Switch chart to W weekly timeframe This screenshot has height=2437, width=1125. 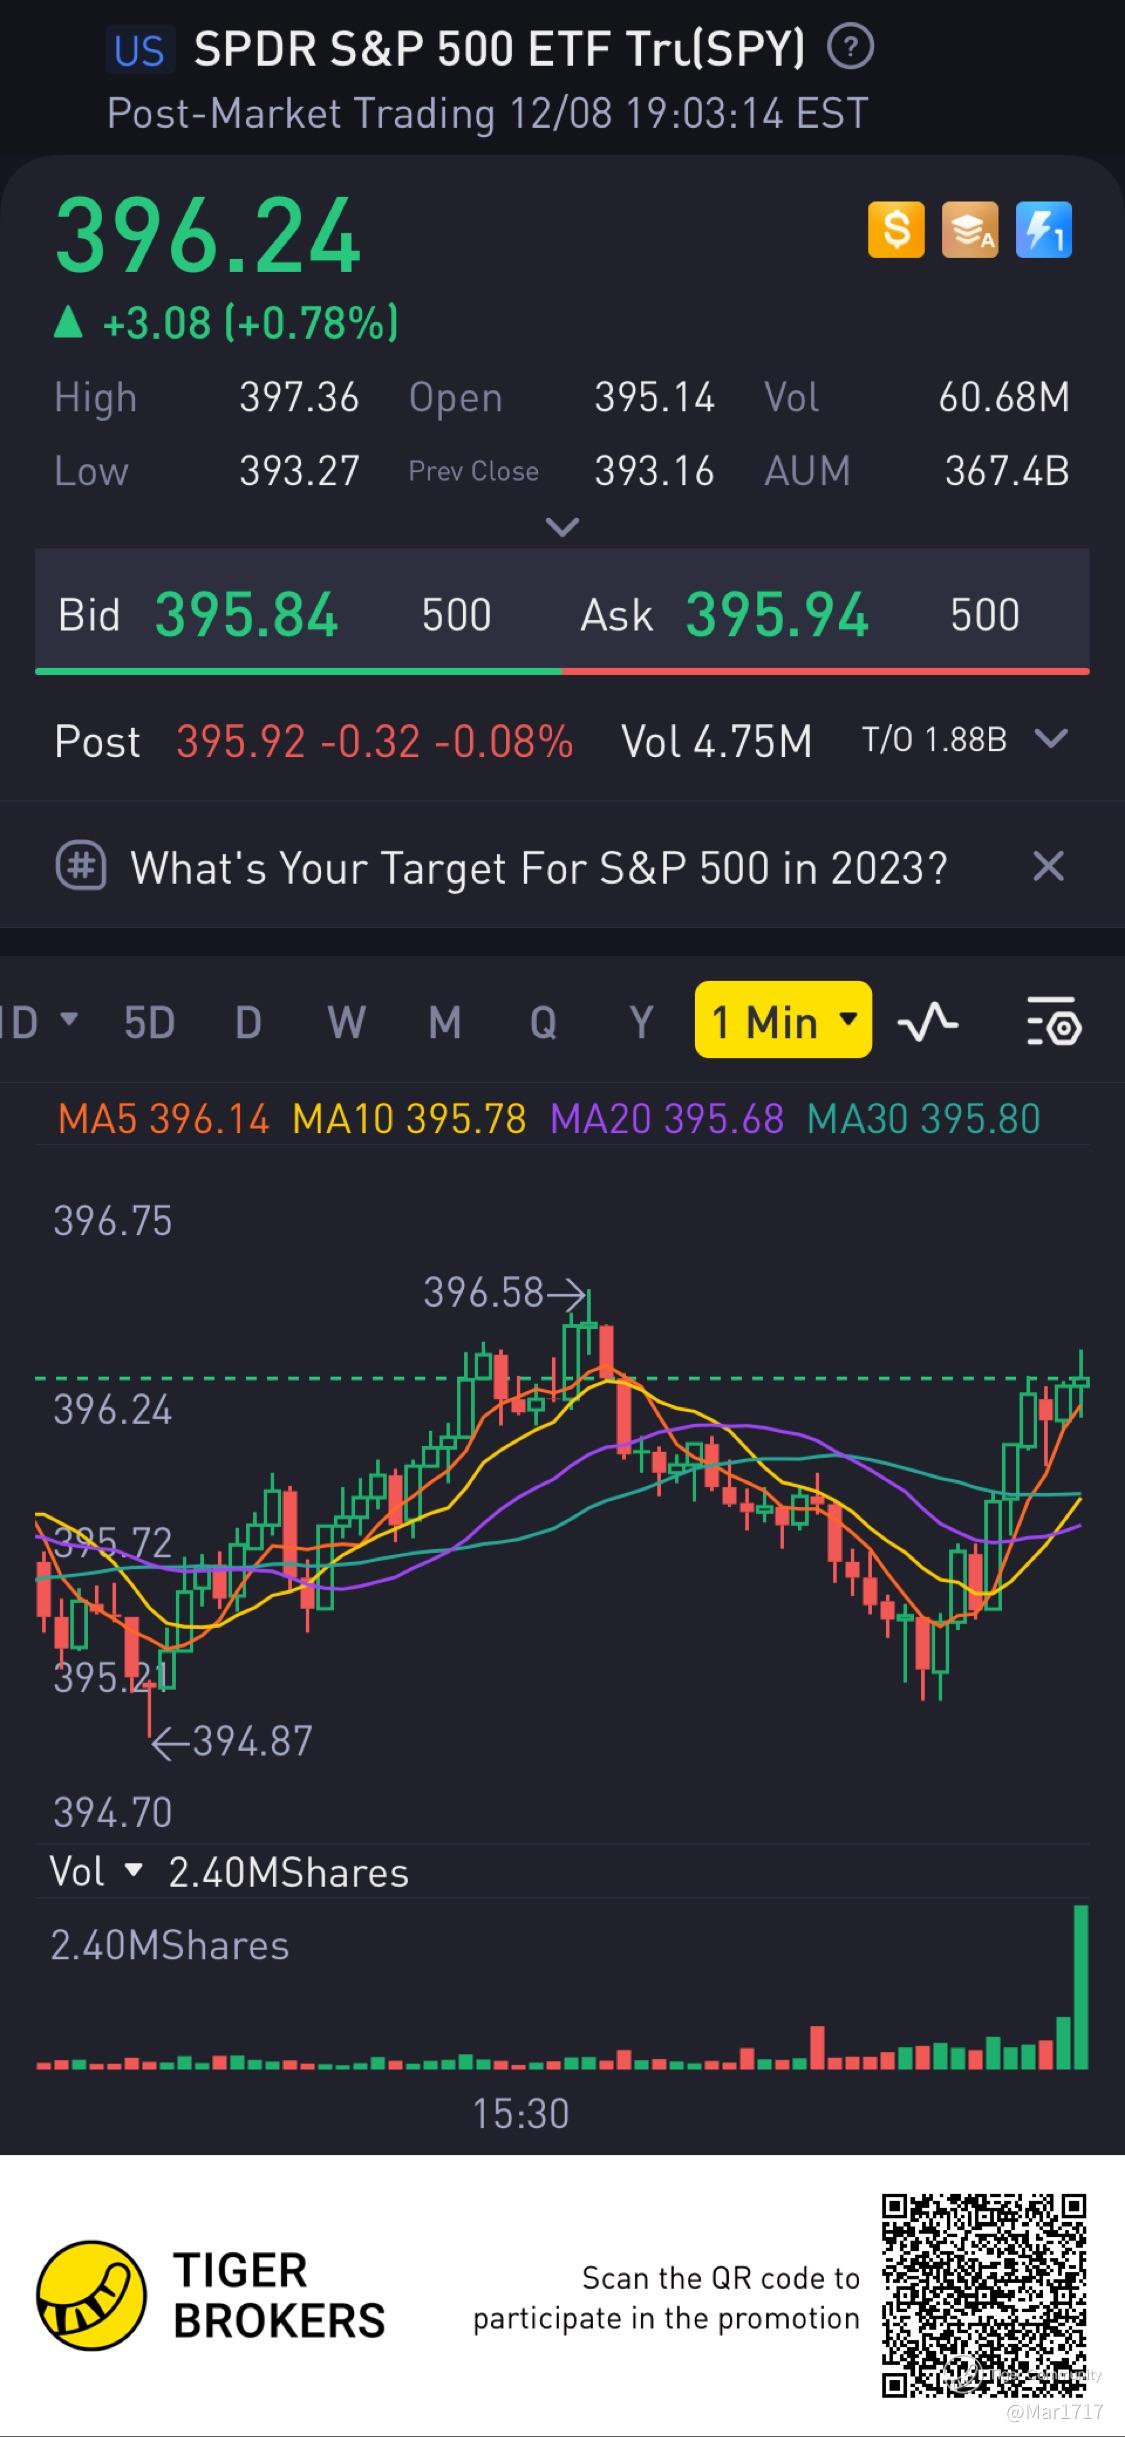coord(346,1022)
